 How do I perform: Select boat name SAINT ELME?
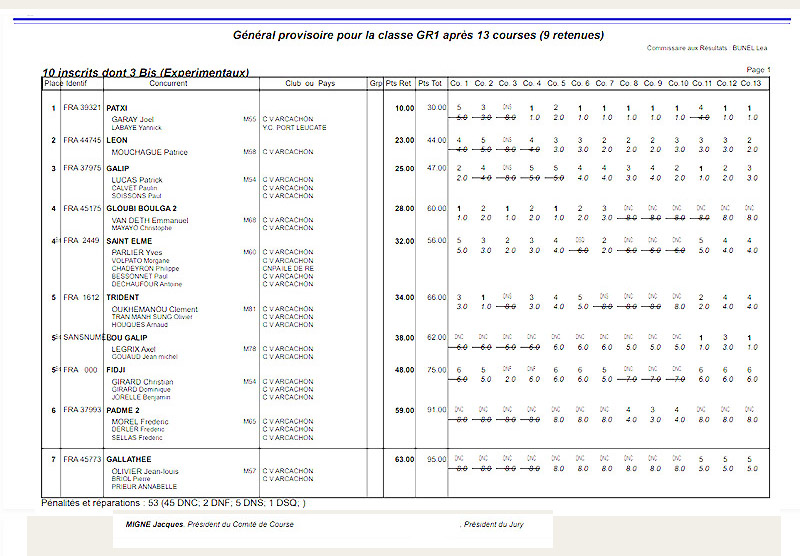(129, 241)
